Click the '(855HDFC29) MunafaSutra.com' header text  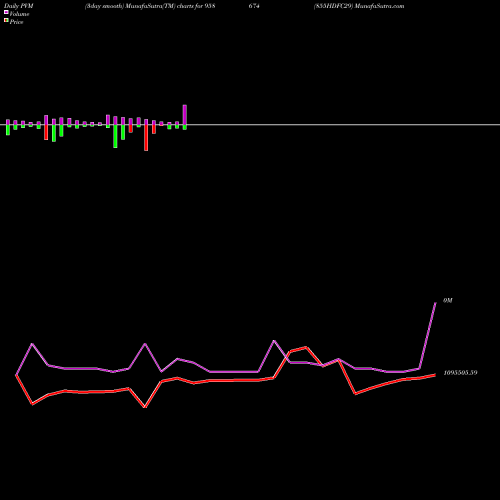(x=359, y=6)
